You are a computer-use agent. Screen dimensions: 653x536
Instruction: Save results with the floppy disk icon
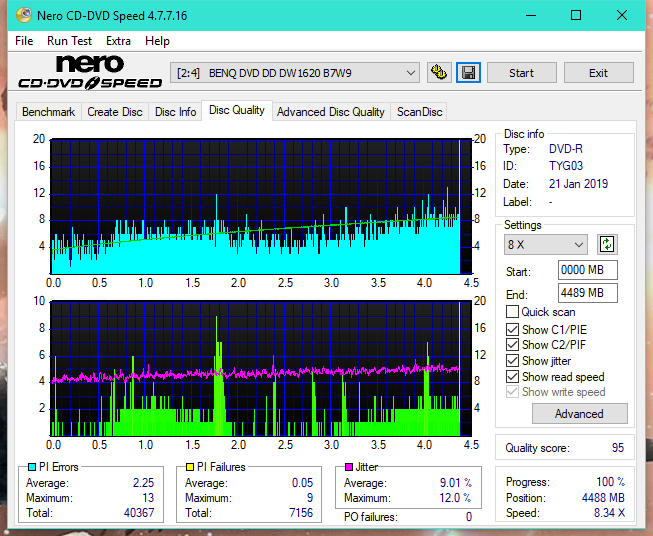[x=469, y=73]
